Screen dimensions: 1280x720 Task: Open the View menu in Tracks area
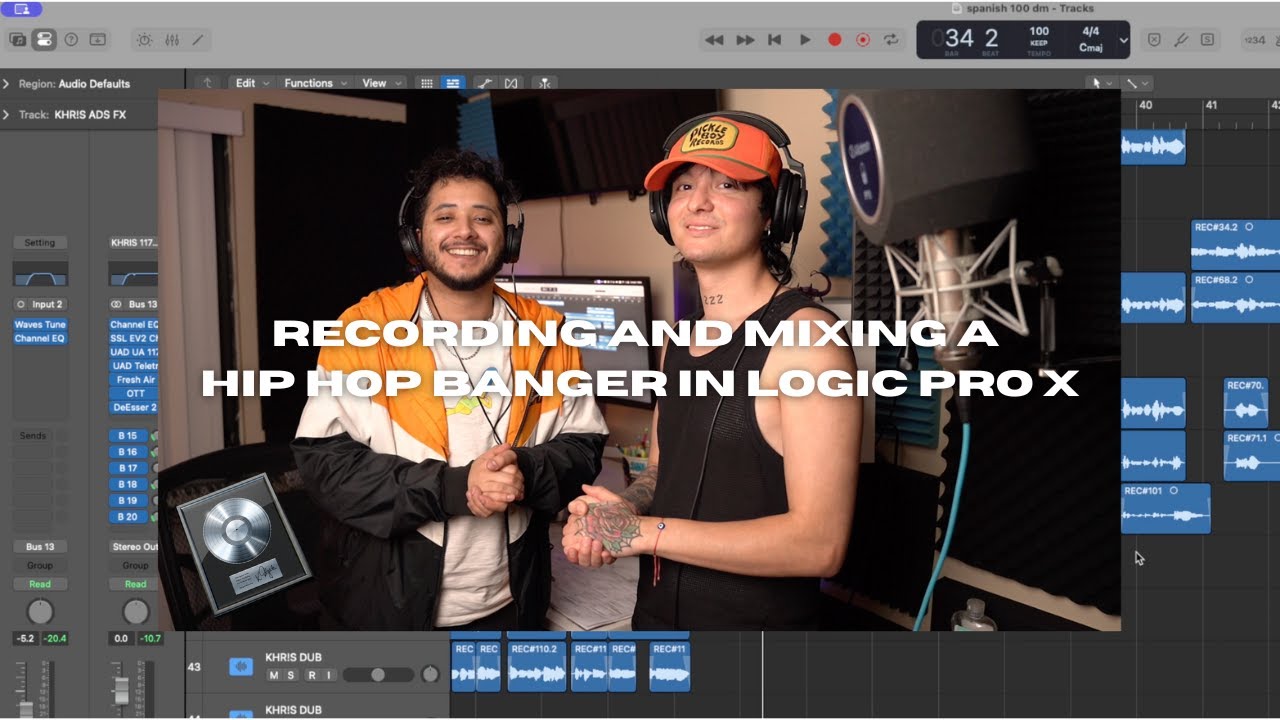pyautogui.click(x=380, y=83)
